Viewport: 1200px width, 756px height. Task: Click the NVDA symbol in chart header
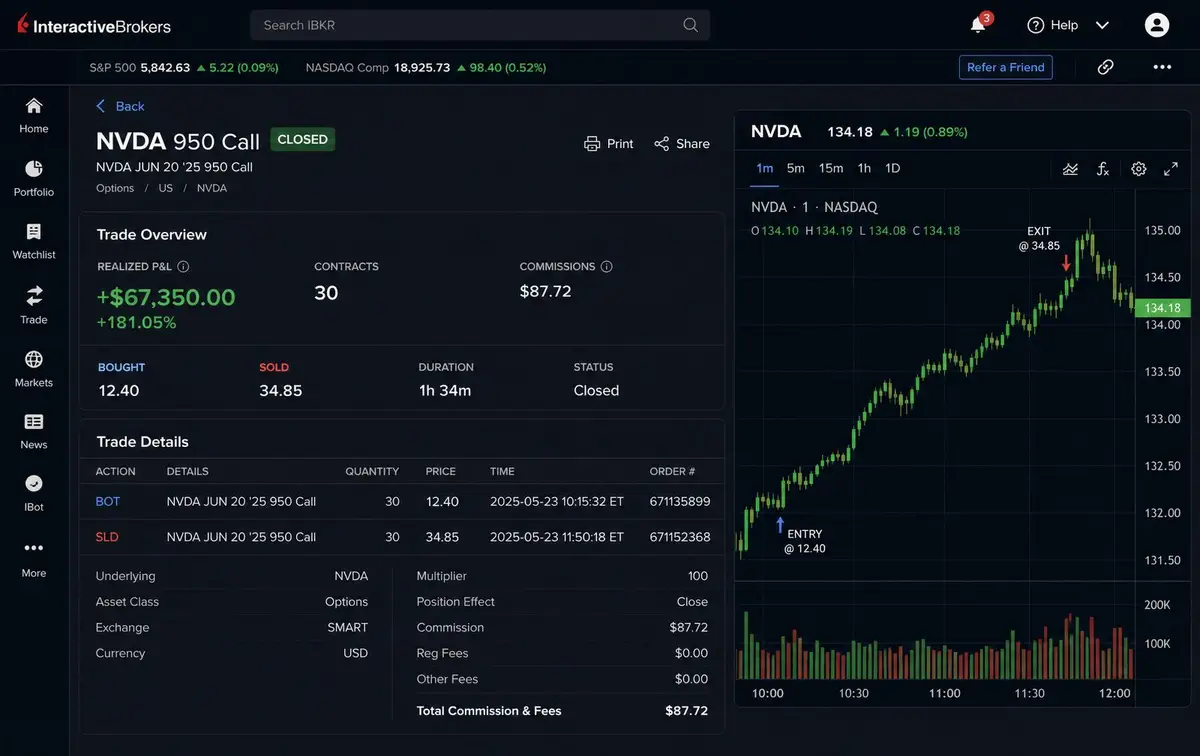coord(776,131)
